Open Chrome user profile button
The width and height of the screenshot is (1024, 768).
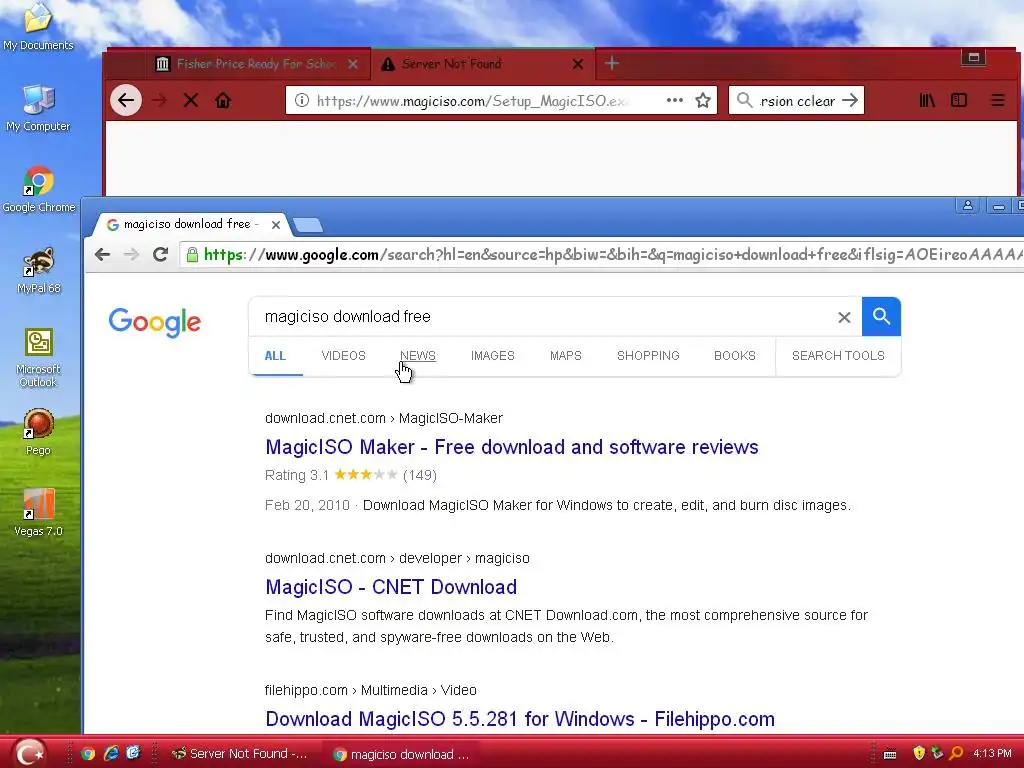click(x=967, y=206)
